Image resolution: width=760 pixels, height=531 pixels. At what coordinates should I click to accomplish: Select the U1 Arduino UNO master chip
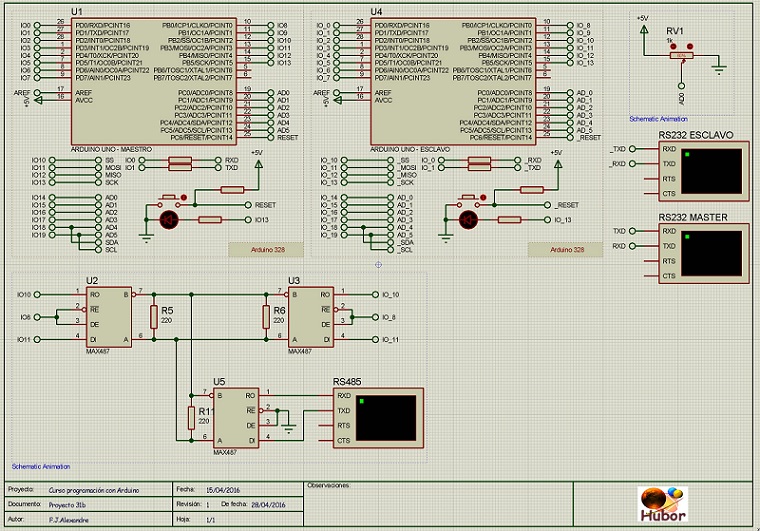click(x=154, y=81)
